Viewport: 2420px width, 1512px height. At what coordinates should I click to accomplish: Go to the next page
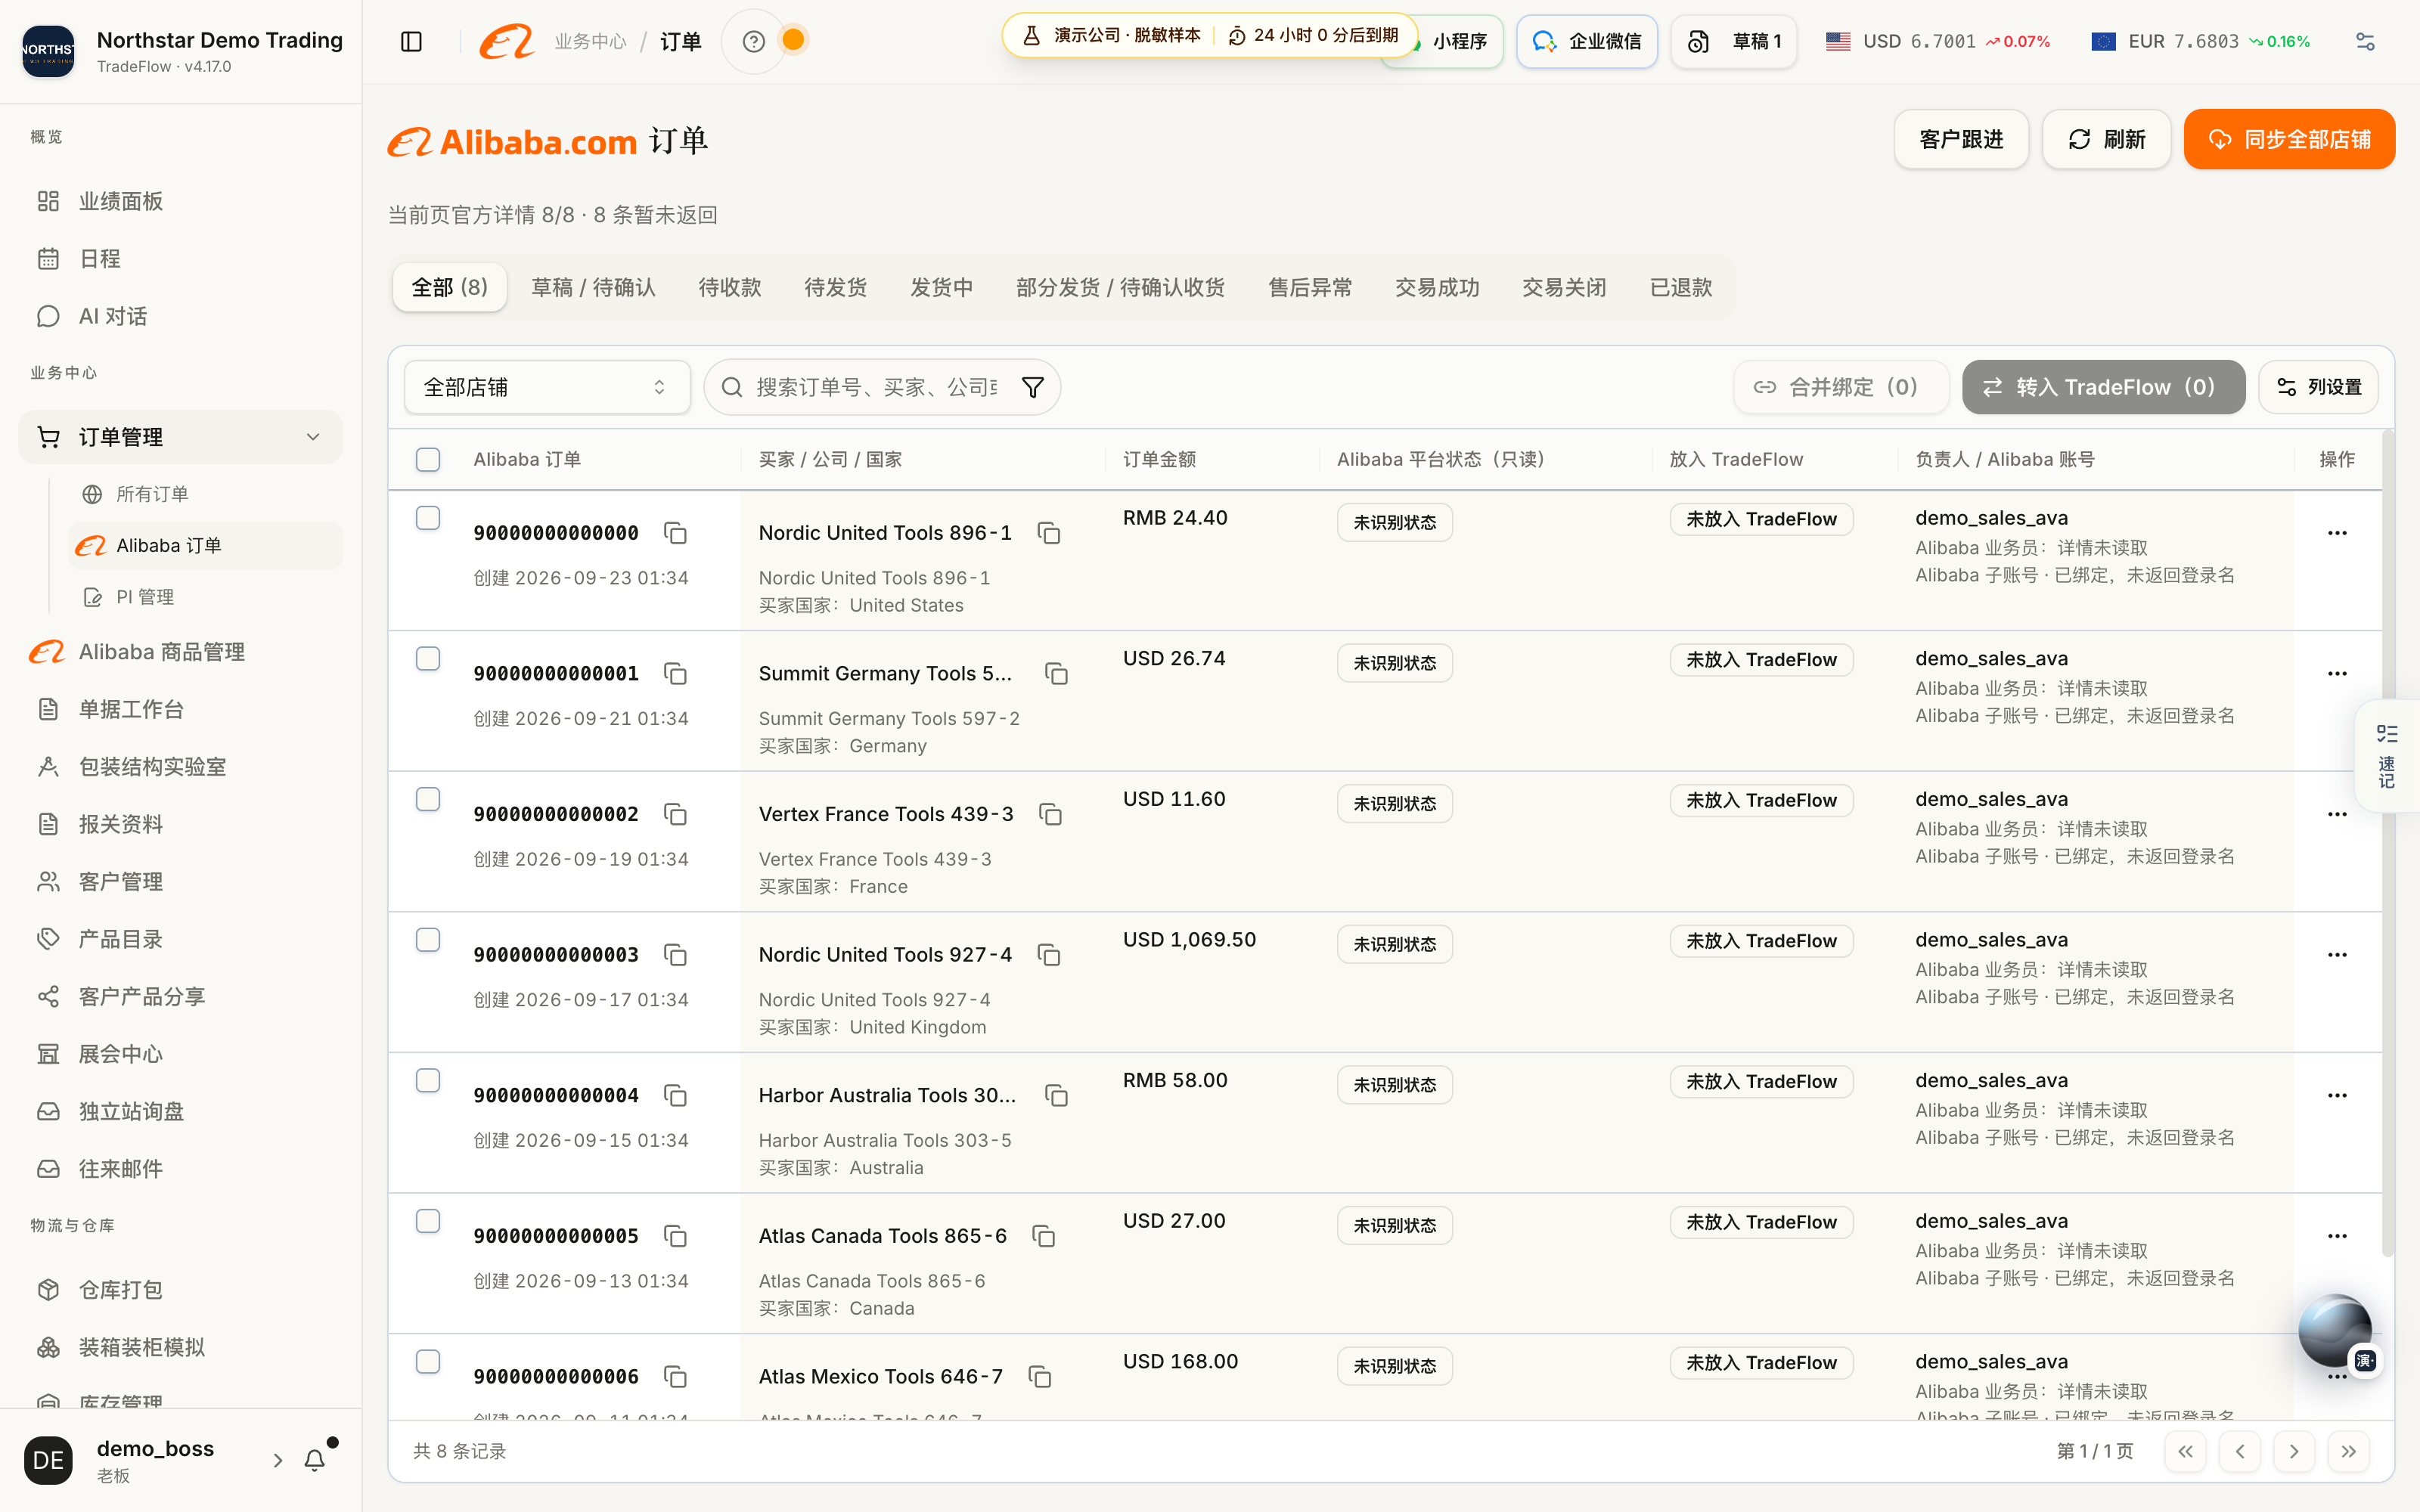coord(2294,1451)
